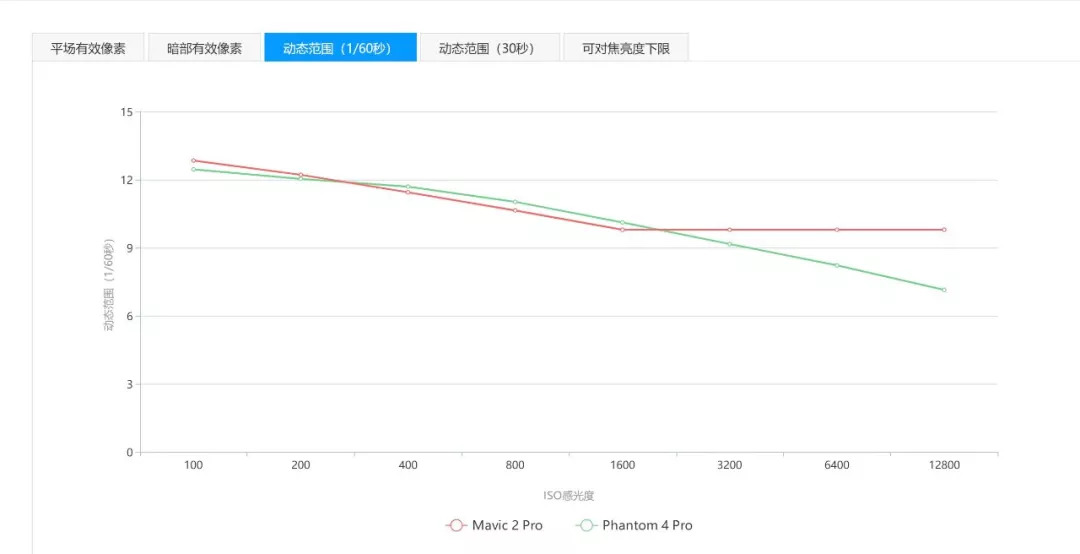Open the 暗部有效像素 tab
1080x554 pixels.
204,48
